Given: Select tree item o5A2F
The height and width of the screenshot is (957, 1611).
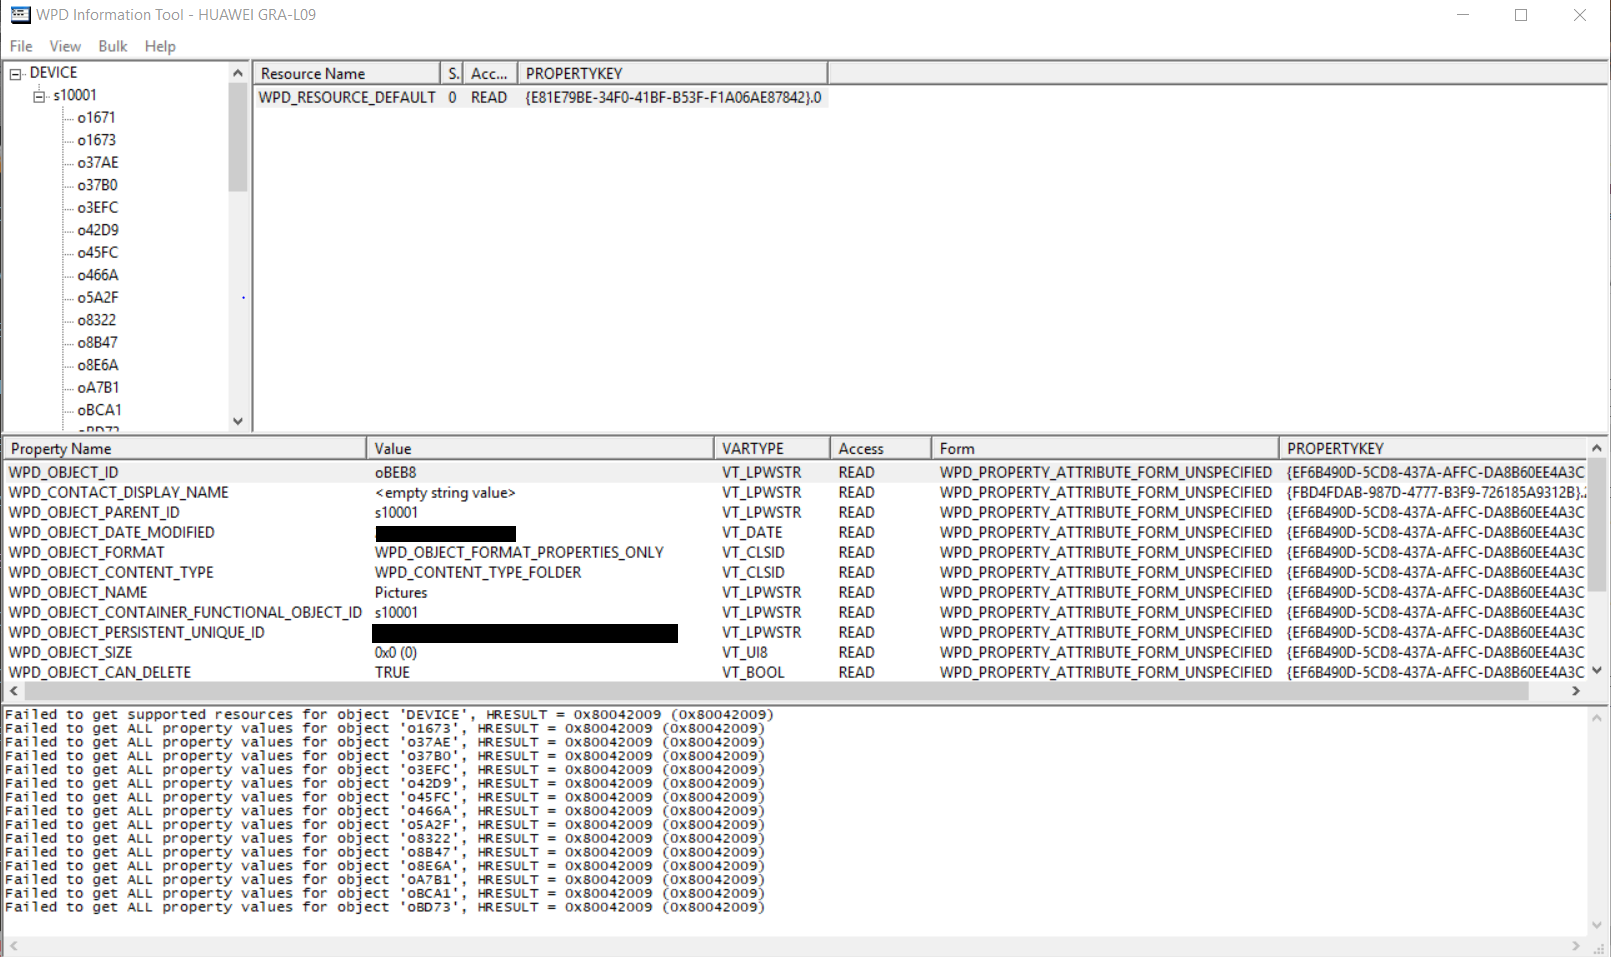Looking at the screenshot, I should pyautogui.click(x=98, y=297).
